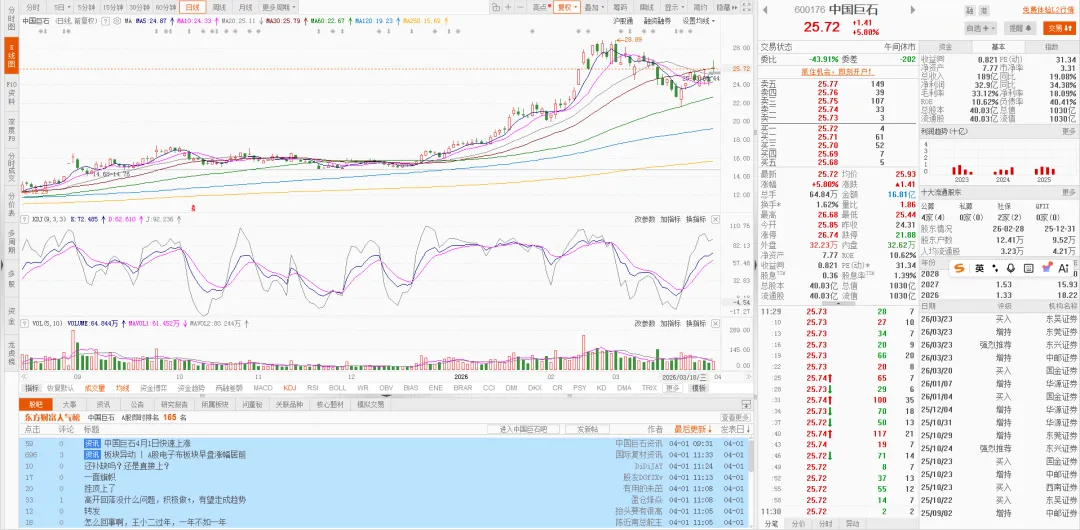This screenshot has width=1080, height=530.
Task: Open the 深度F9 sidebar item
Action: pyautogui.click(x=11, y=132)
